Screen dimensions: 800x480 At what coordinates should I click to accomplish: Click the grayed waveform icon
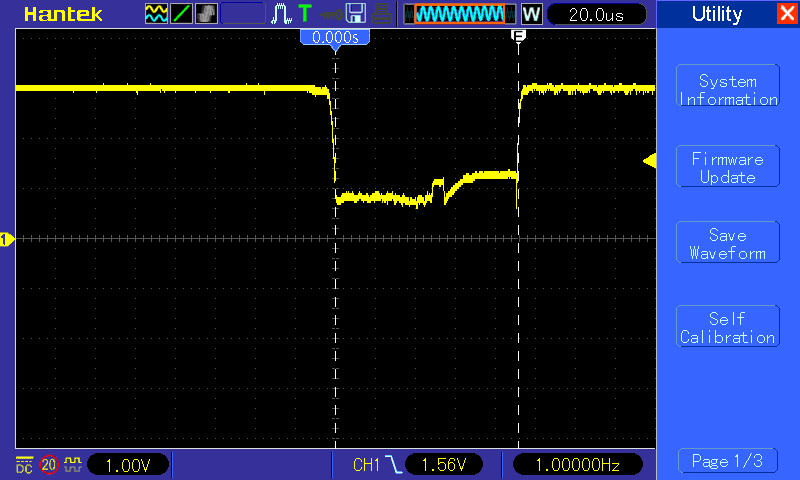(206, 14)
